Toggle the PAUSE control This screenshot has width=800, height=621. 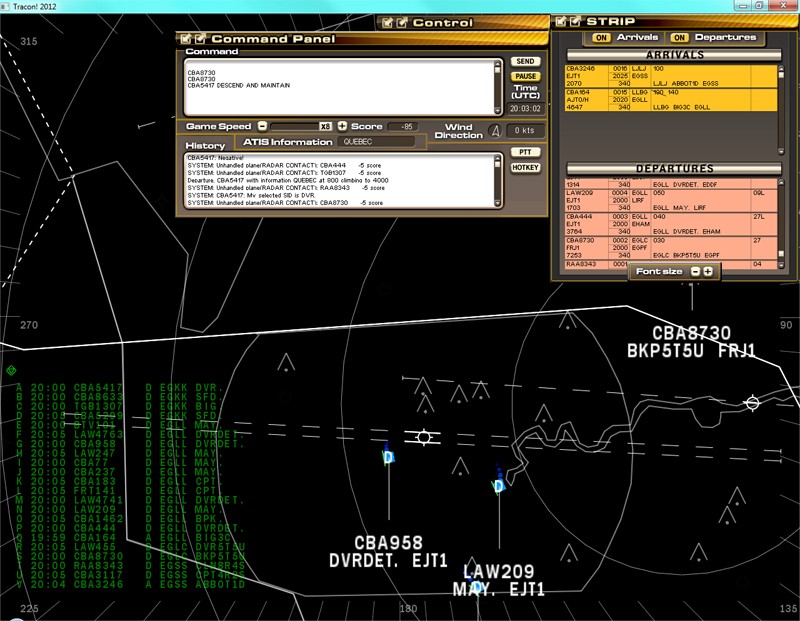tap(525, 76)
